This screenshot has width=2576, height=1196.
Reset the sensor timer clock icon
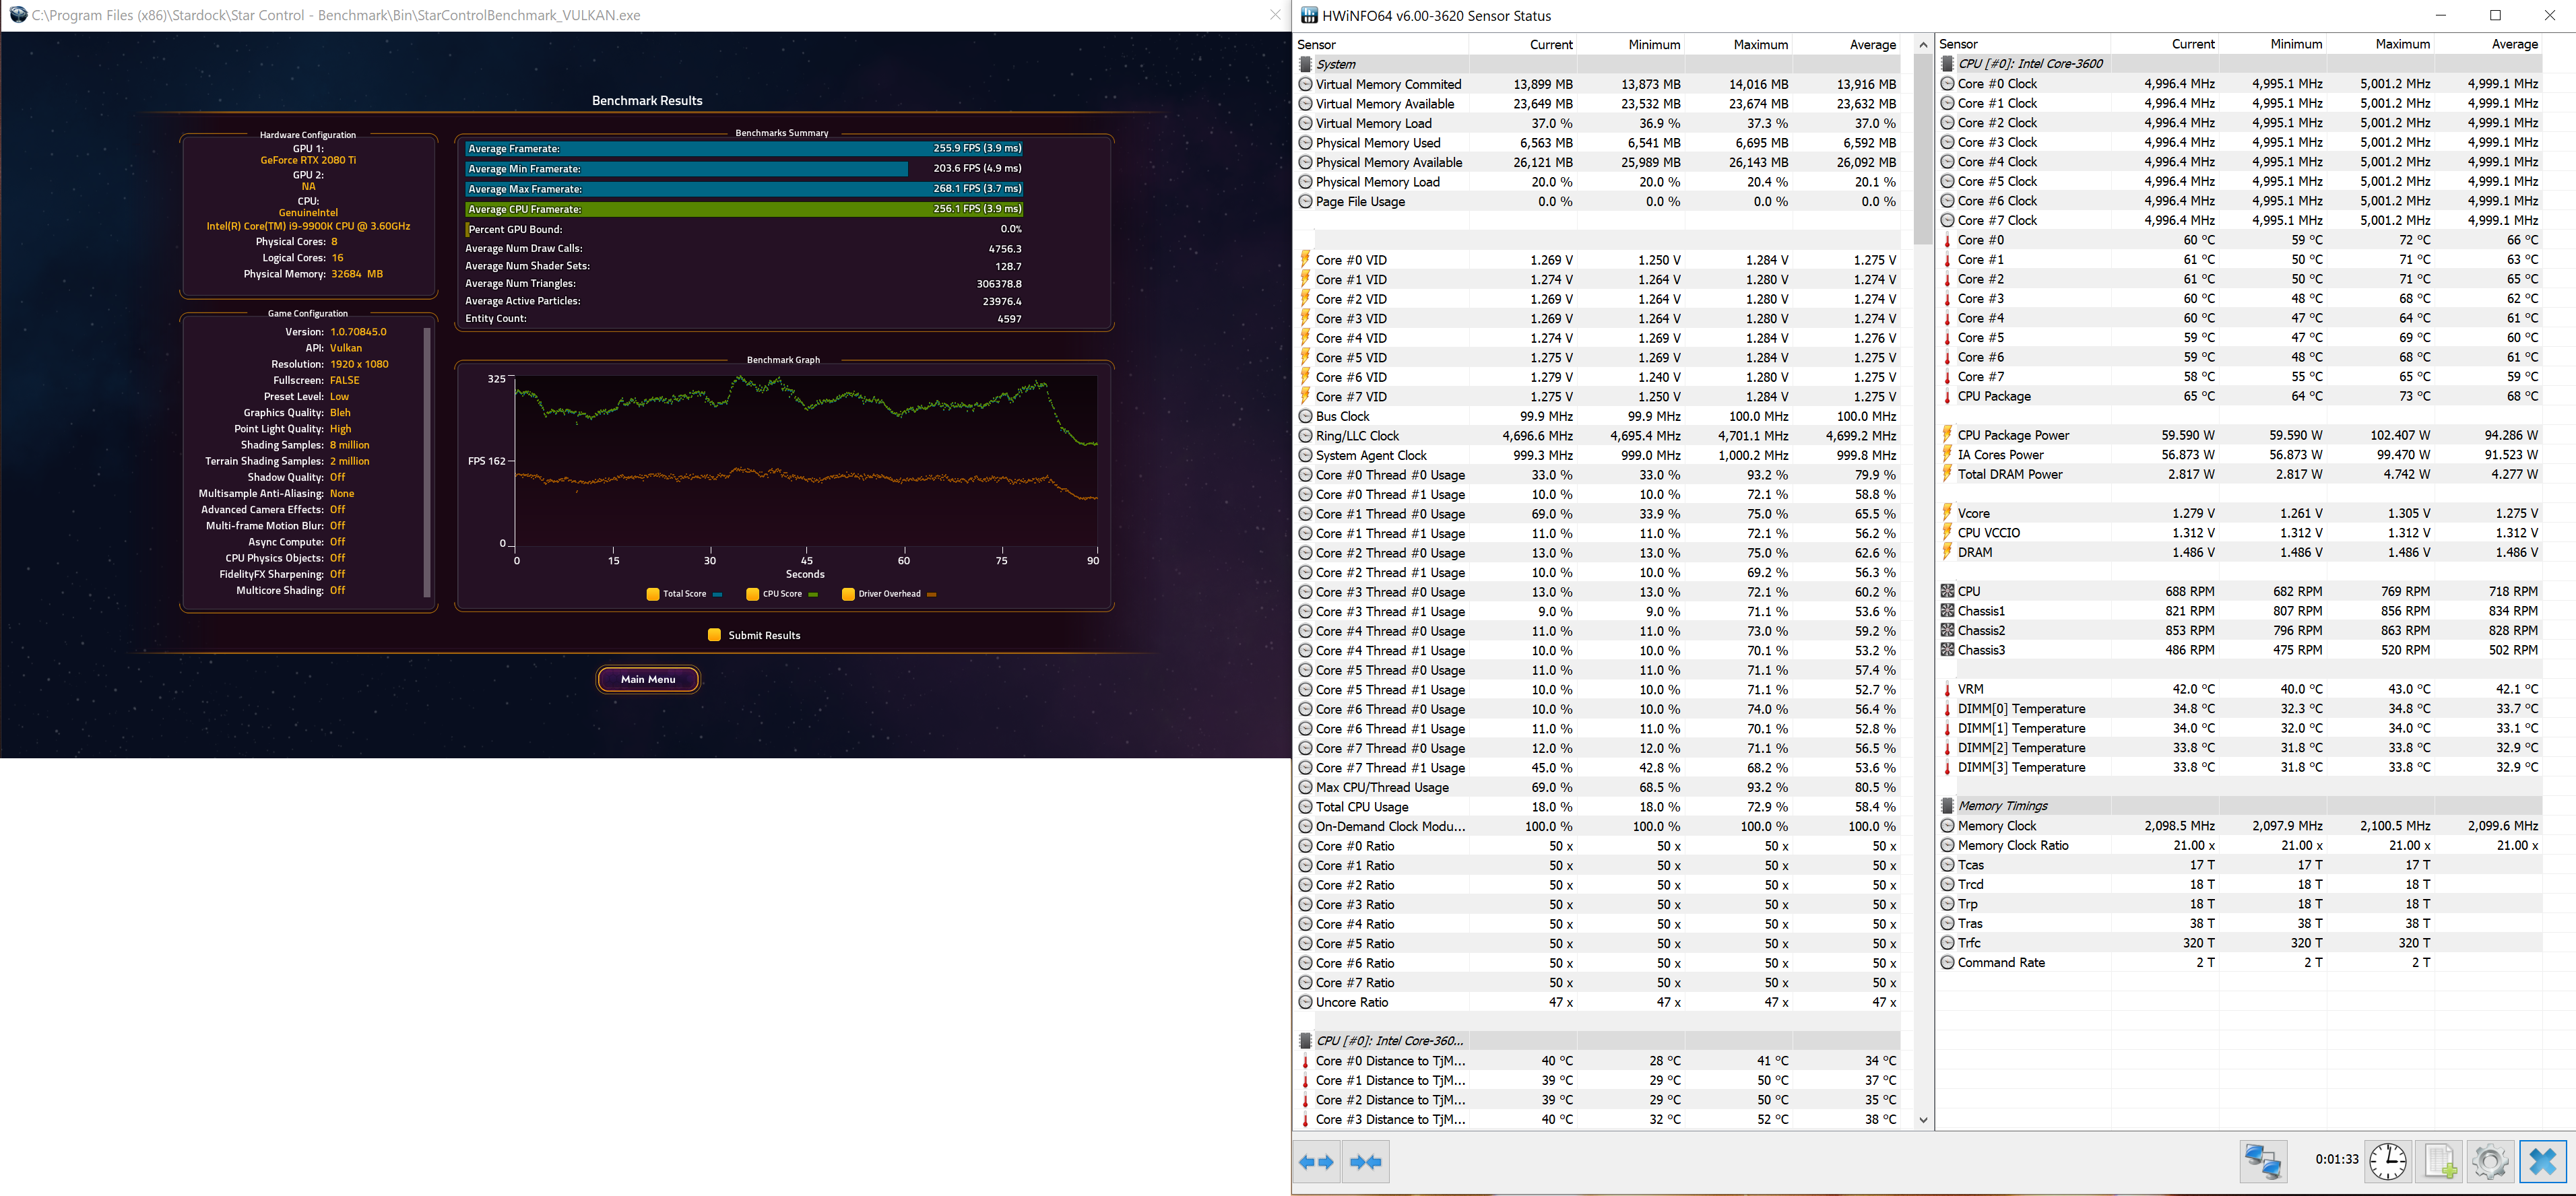click(x=2388, y=1162)
